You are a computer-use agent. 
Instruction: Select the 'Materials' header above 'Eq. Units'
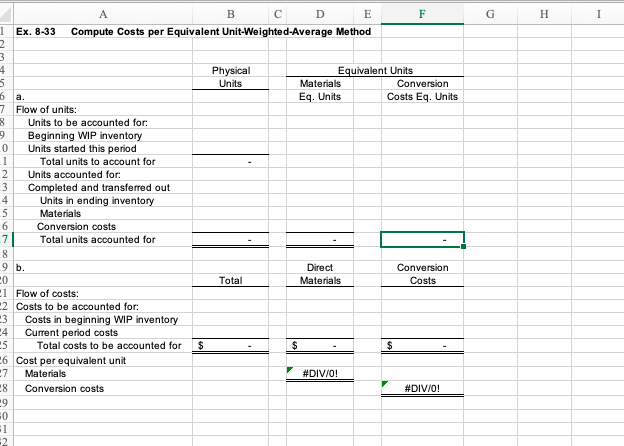[x=320, y=84]
